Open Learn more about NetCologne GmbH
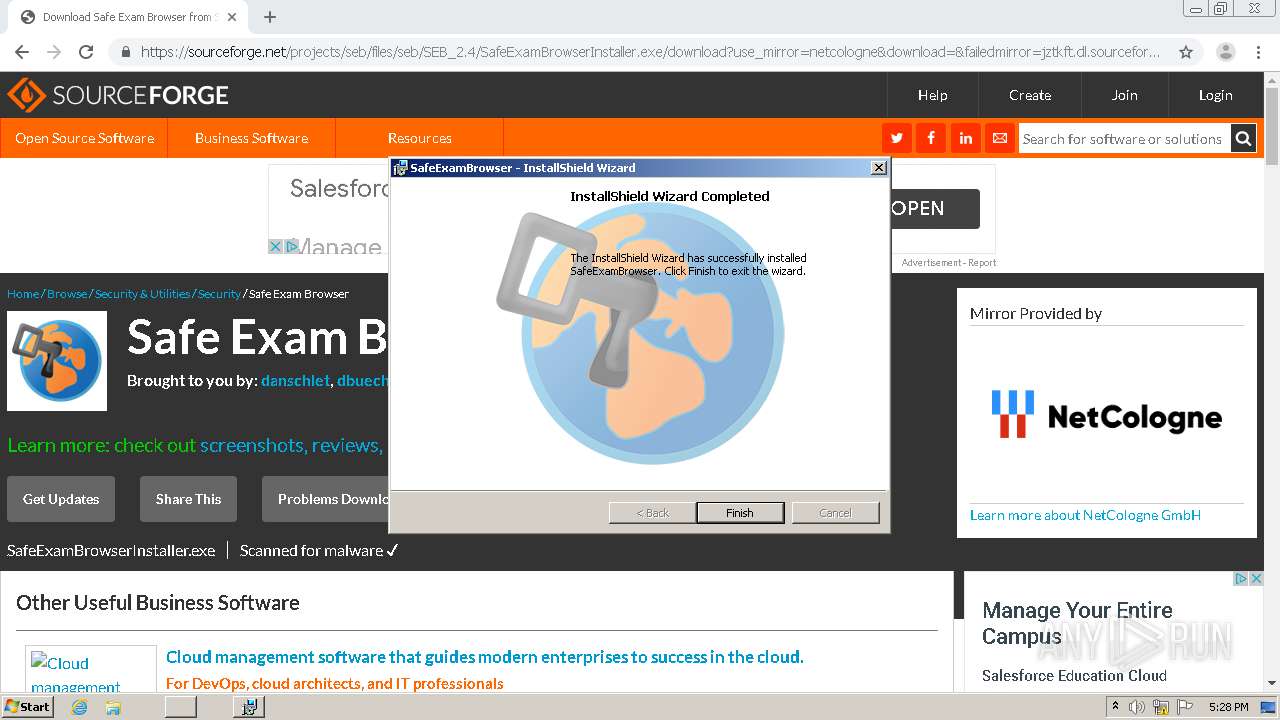Image resolution: width=1280 pixels, height=720 pixels. pos(1085,515)
